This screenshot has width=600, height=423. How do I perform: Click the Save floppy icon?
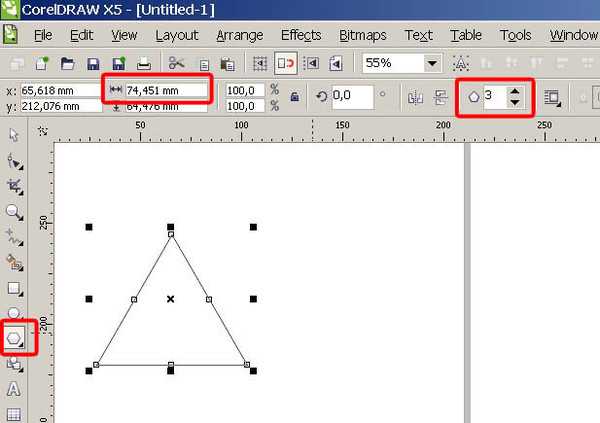click(x=93, y=64)
